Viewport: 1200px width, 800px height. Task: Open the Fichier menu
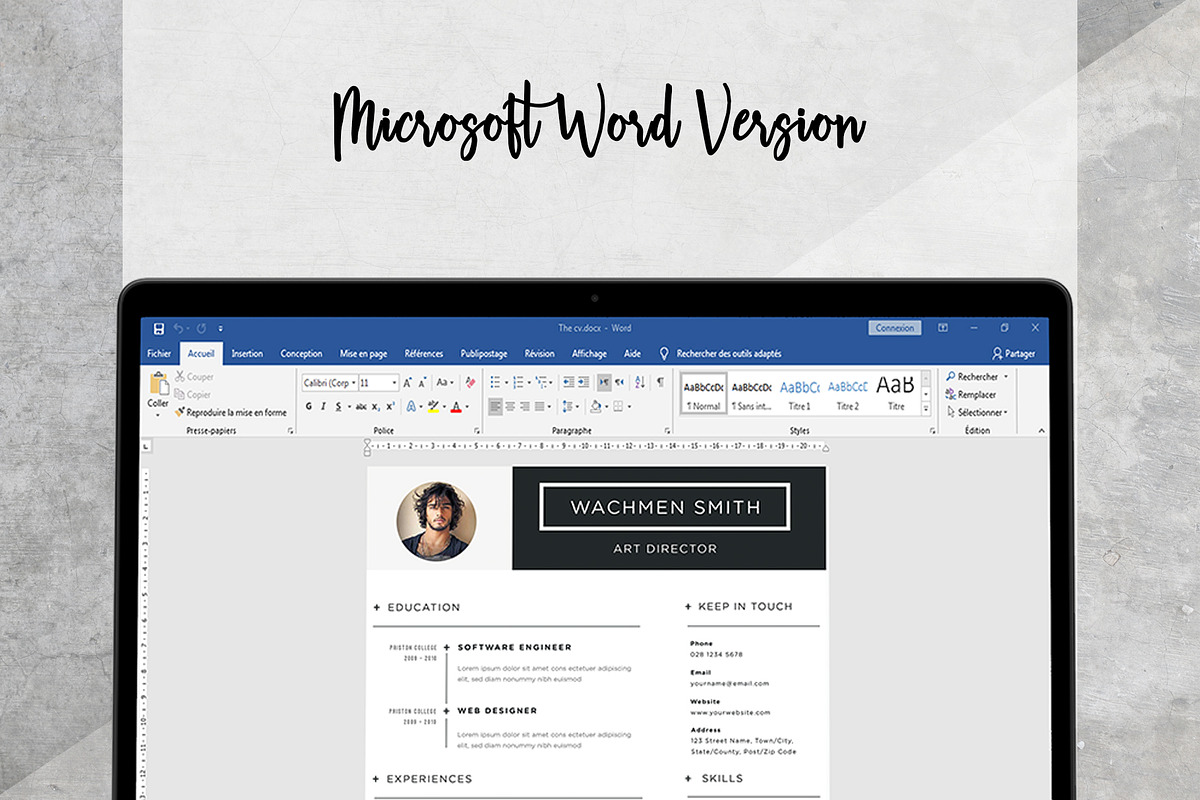[x=159, y=353]
